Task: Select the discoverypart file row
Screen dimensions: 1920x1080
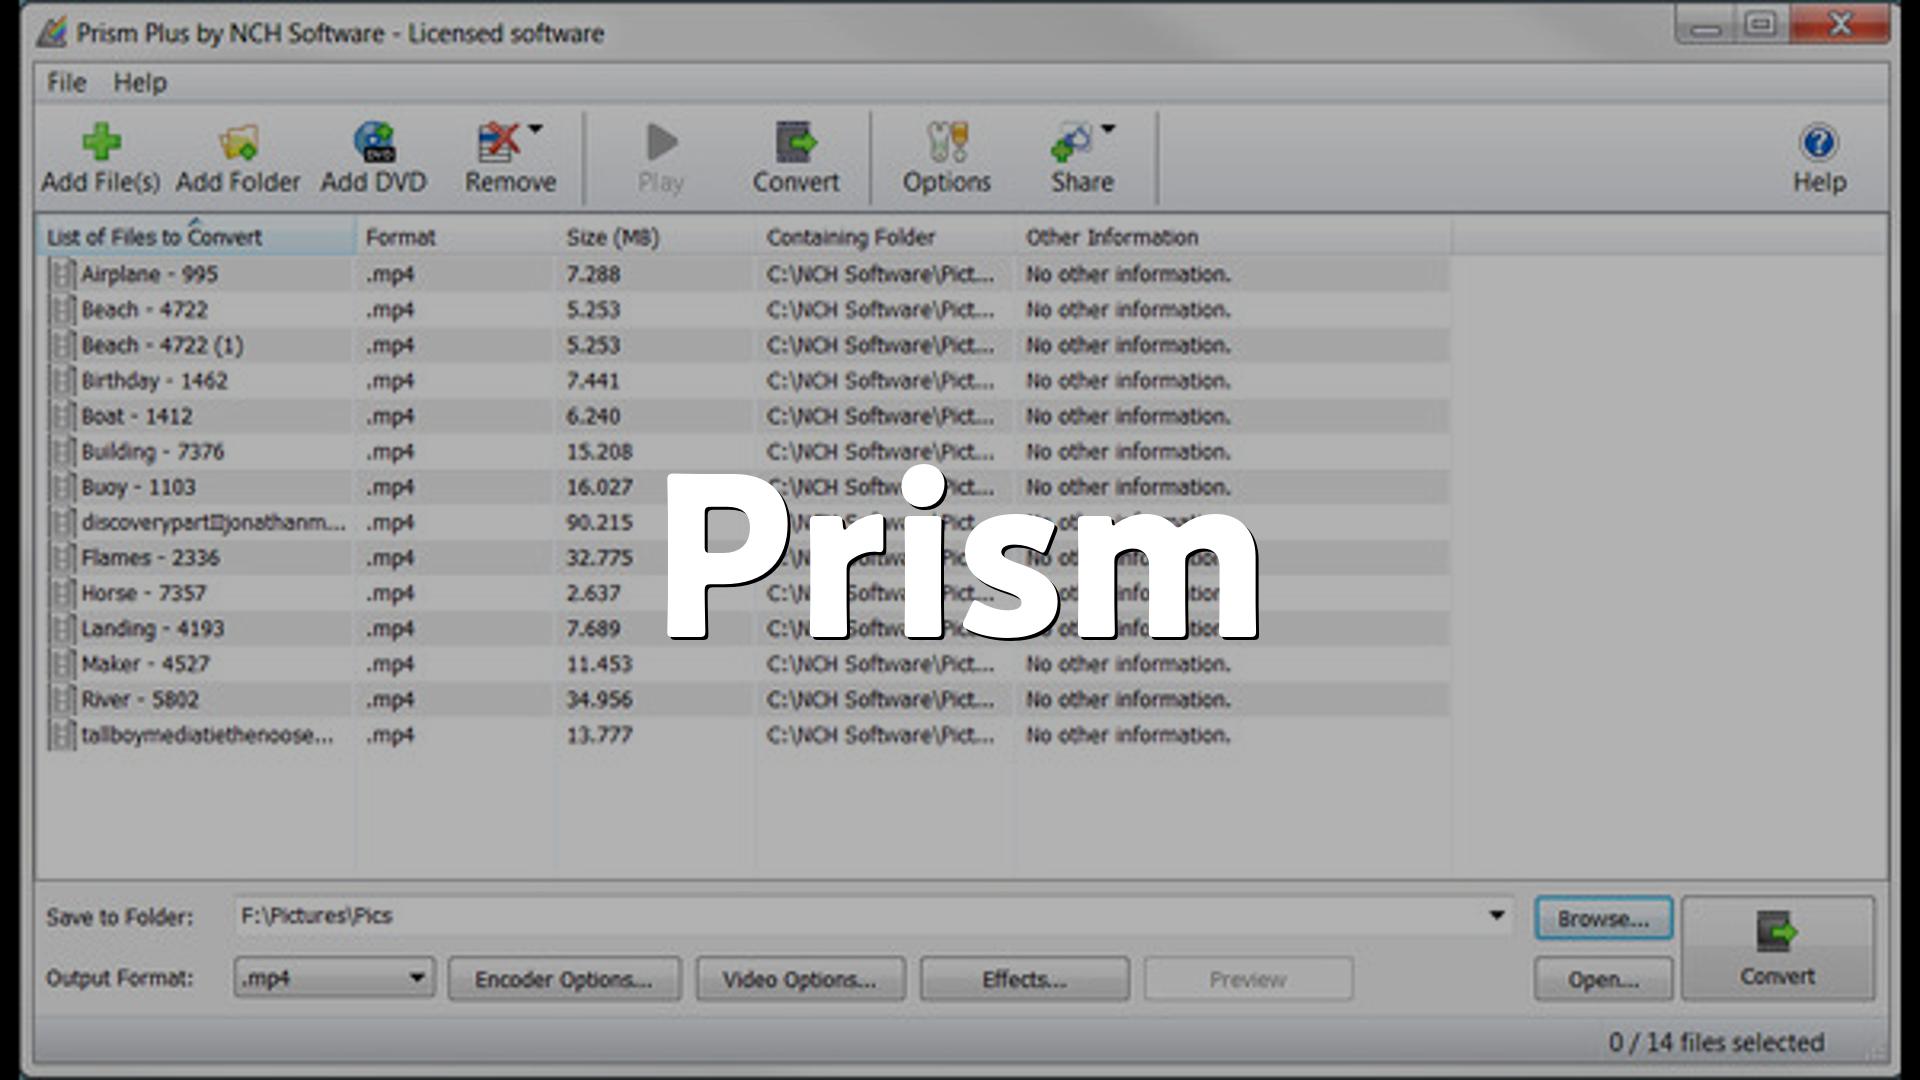Action: tap(744, 523)
